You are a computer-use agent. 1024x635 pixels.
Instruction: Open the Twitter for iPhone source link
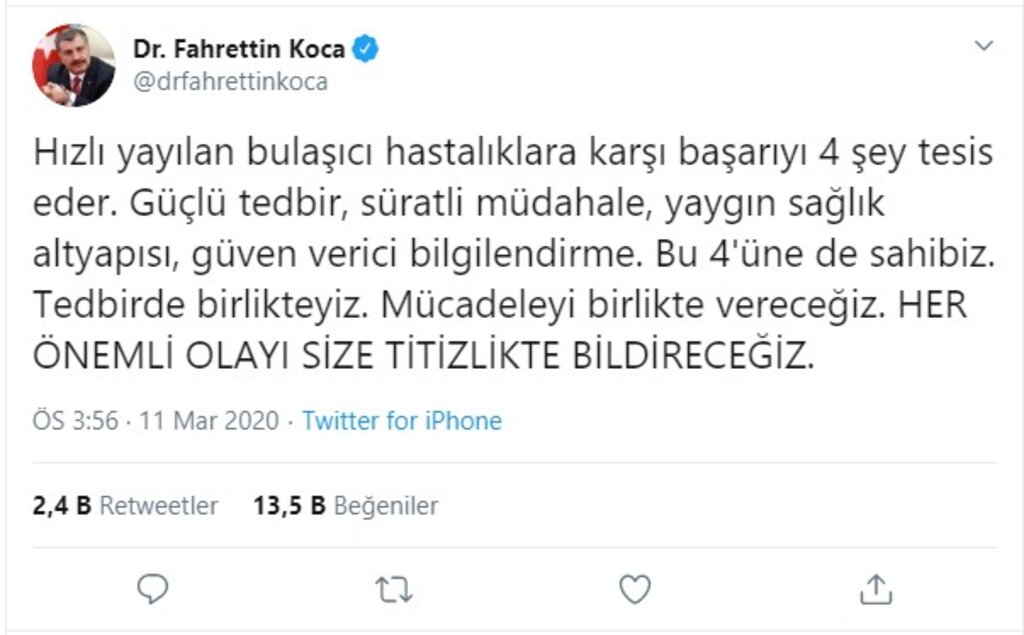coord(402,420)
